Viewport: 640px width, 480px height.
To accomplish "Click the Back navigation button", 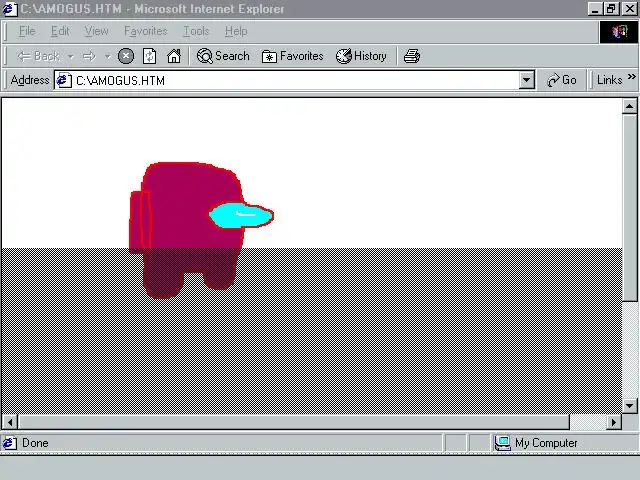I will coord(39,56).
